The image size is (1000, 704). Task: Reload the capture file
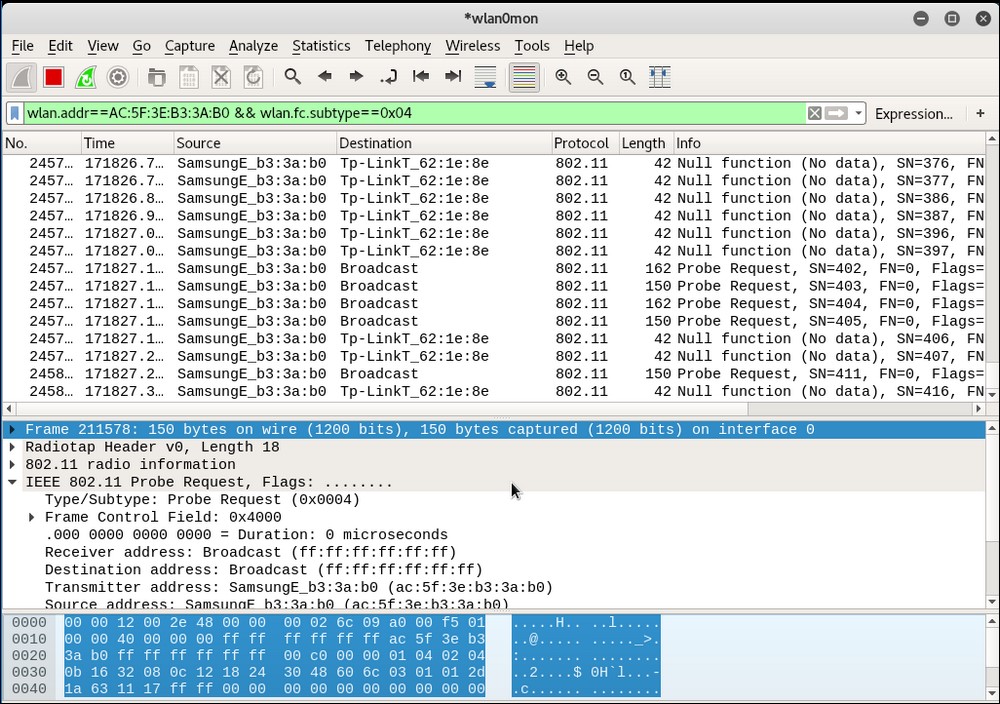click(253, 77)
